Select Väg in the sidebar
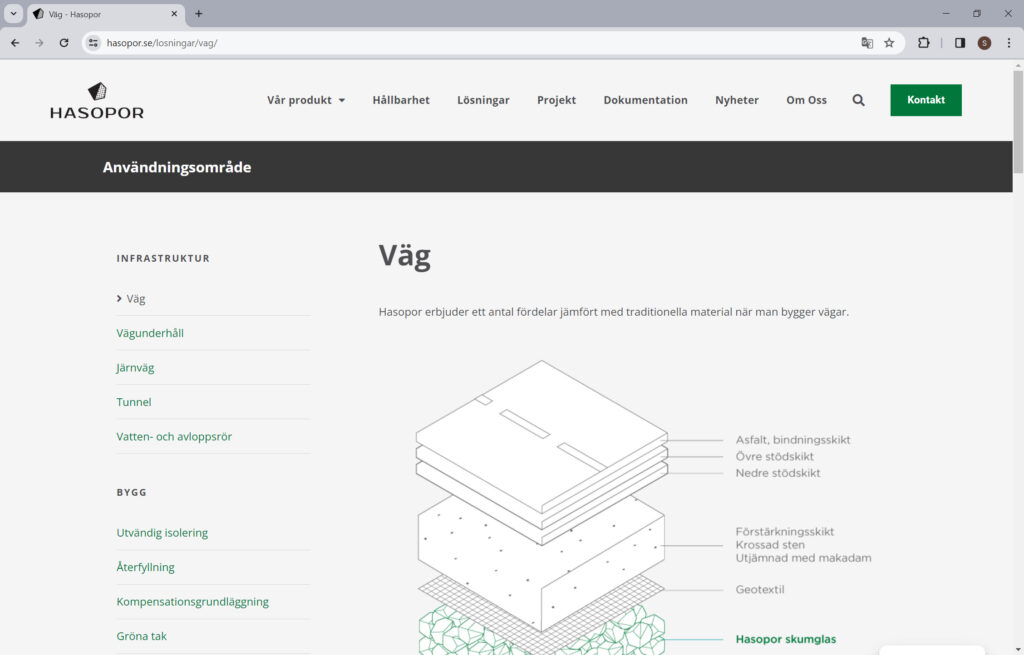1024x655 pixels. (x=135, y=298)
